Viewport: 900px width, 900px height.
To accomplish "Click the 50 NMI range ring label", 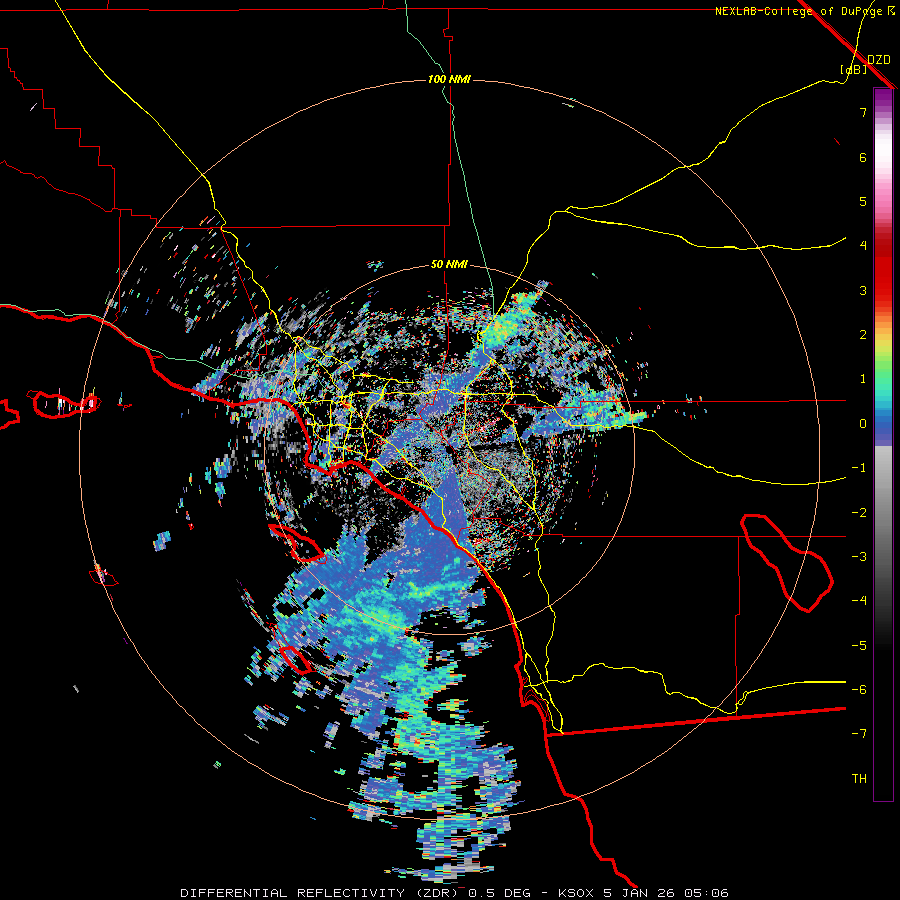I will point(449,265).
